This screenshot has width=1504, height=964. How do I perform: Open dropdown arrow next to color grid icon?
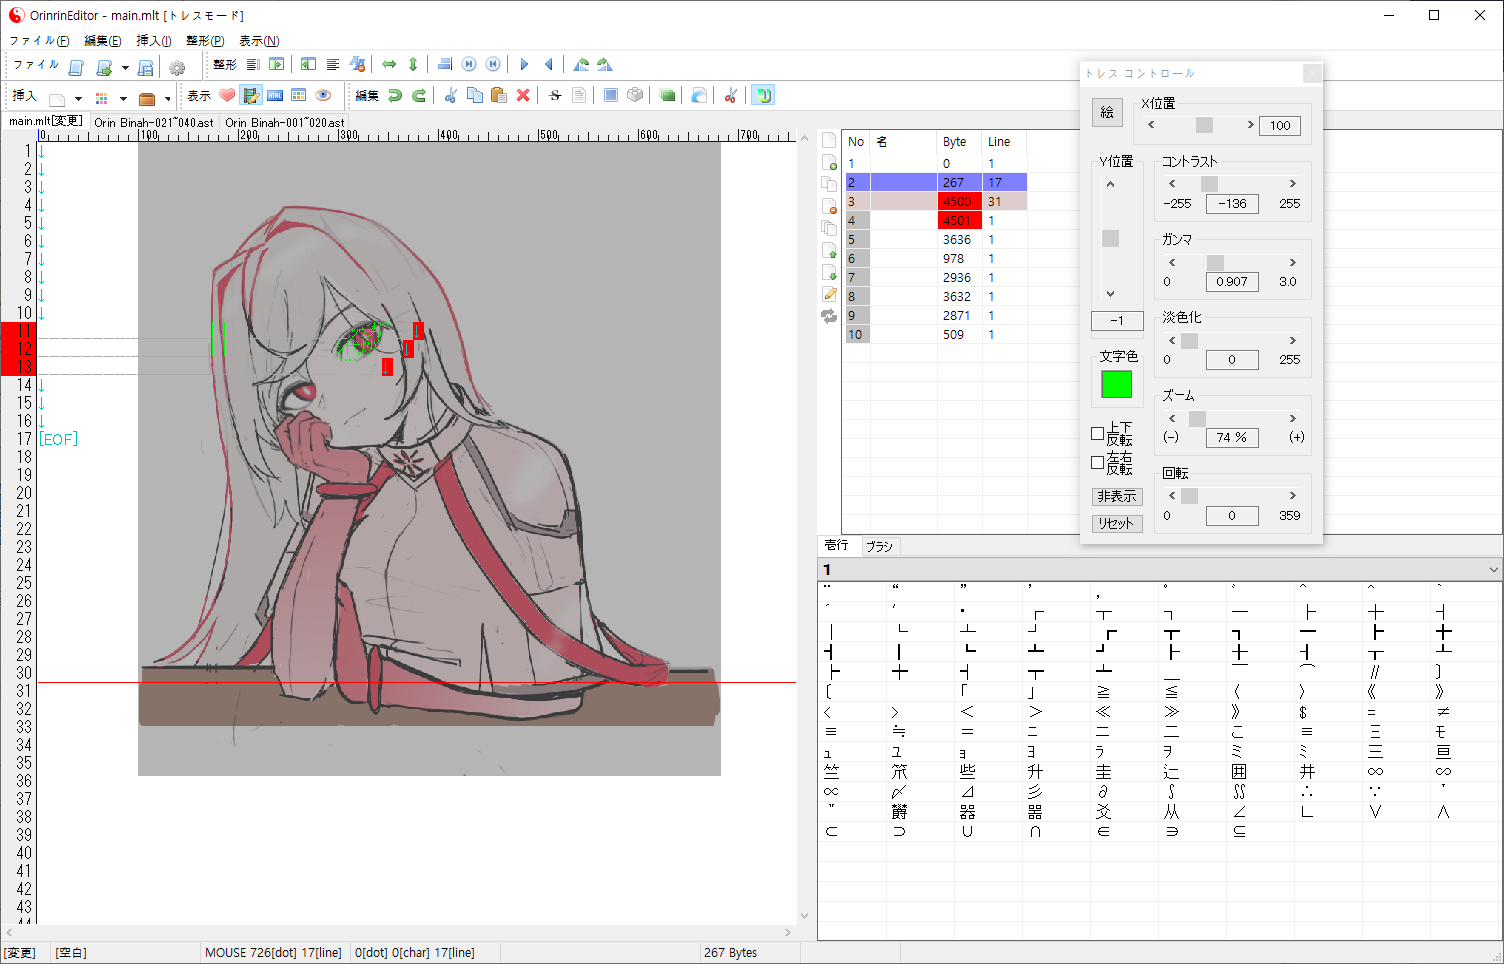123,99
